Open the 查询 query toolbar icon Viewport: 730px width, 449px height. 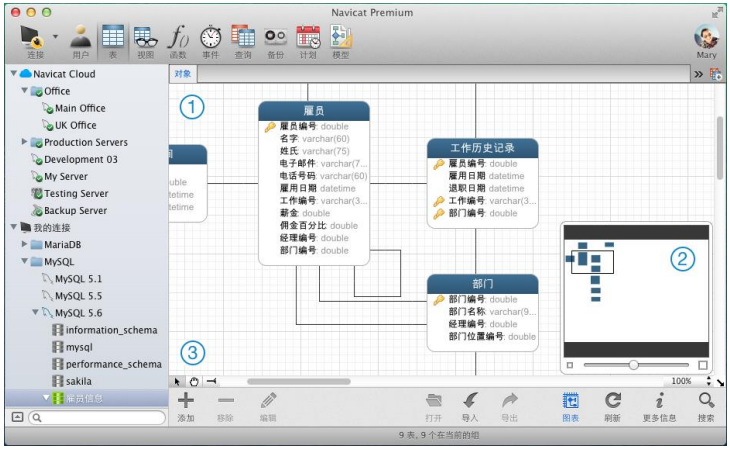pos(243,36)
